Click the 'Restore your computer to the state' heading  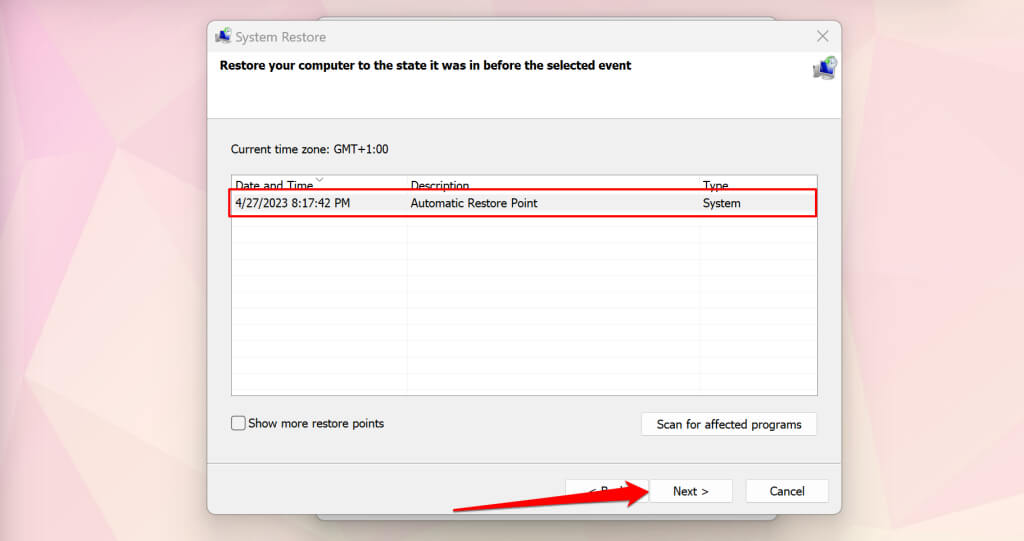[425, 65]
